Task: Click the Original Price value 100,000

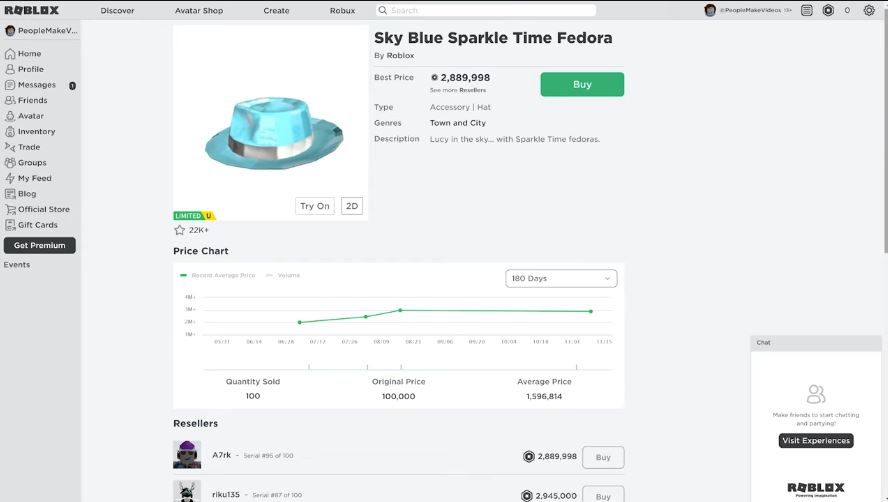Action: [399, 397]
